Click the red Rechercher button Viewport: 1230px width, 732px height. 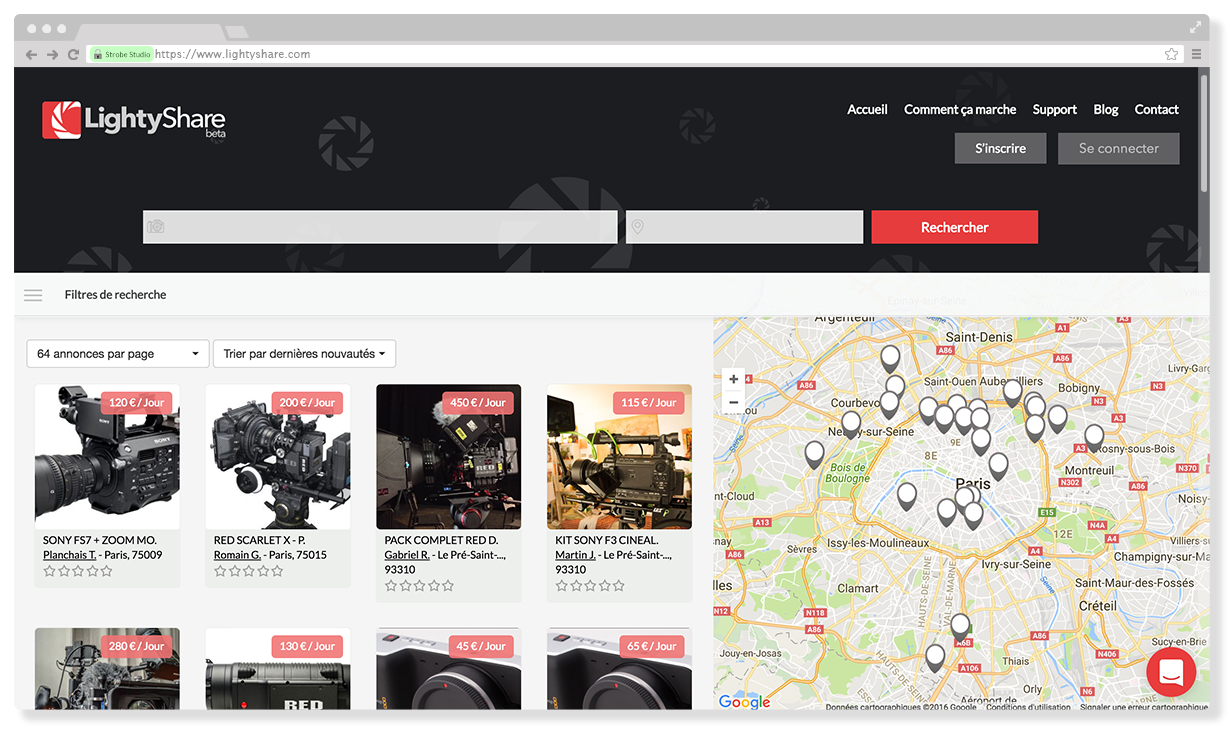[x=954, y=226]
